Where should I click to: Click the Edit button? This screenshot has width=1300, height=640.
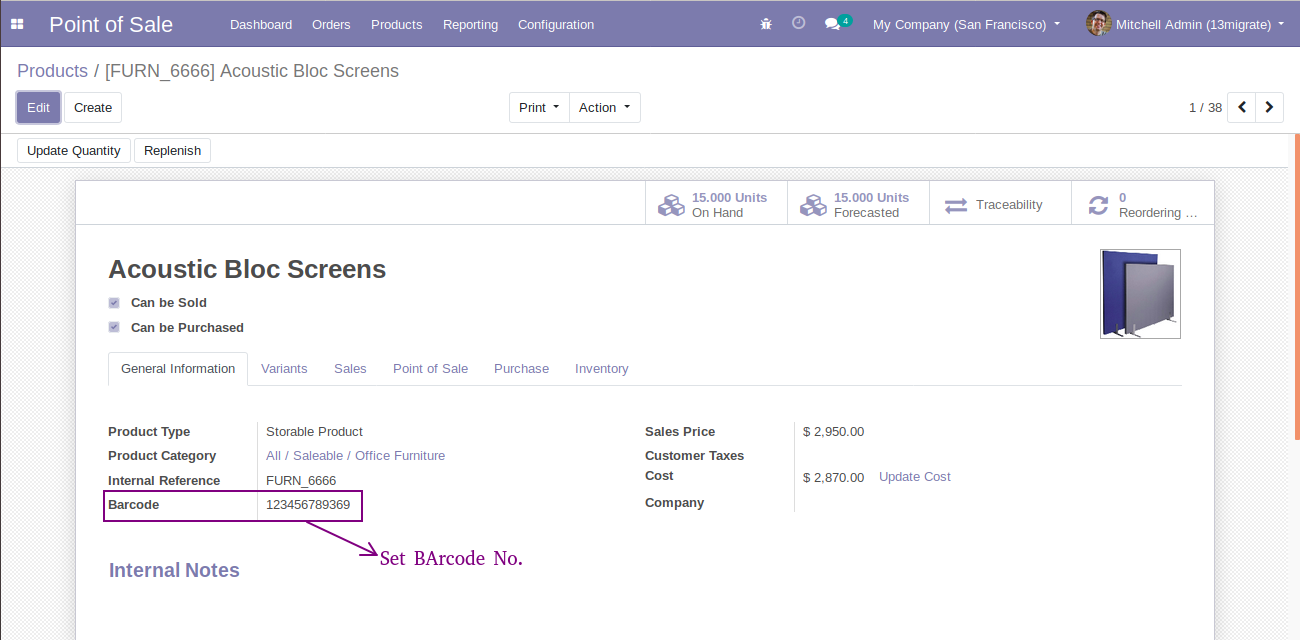38,107
